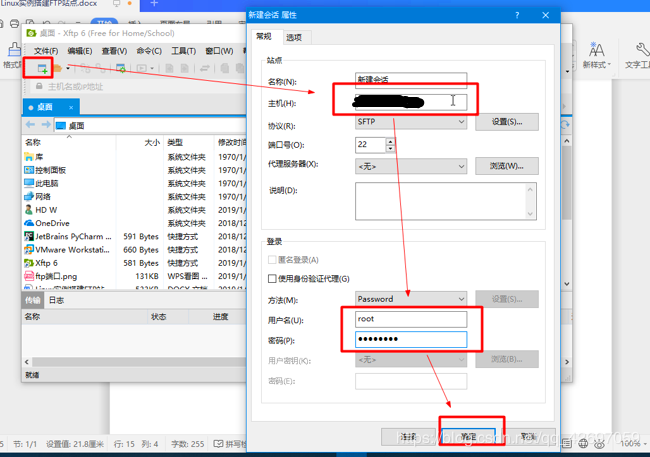Open the 文件(F) menu in Xftp
This screenshot has width=650, height=457.
point(46,51)
